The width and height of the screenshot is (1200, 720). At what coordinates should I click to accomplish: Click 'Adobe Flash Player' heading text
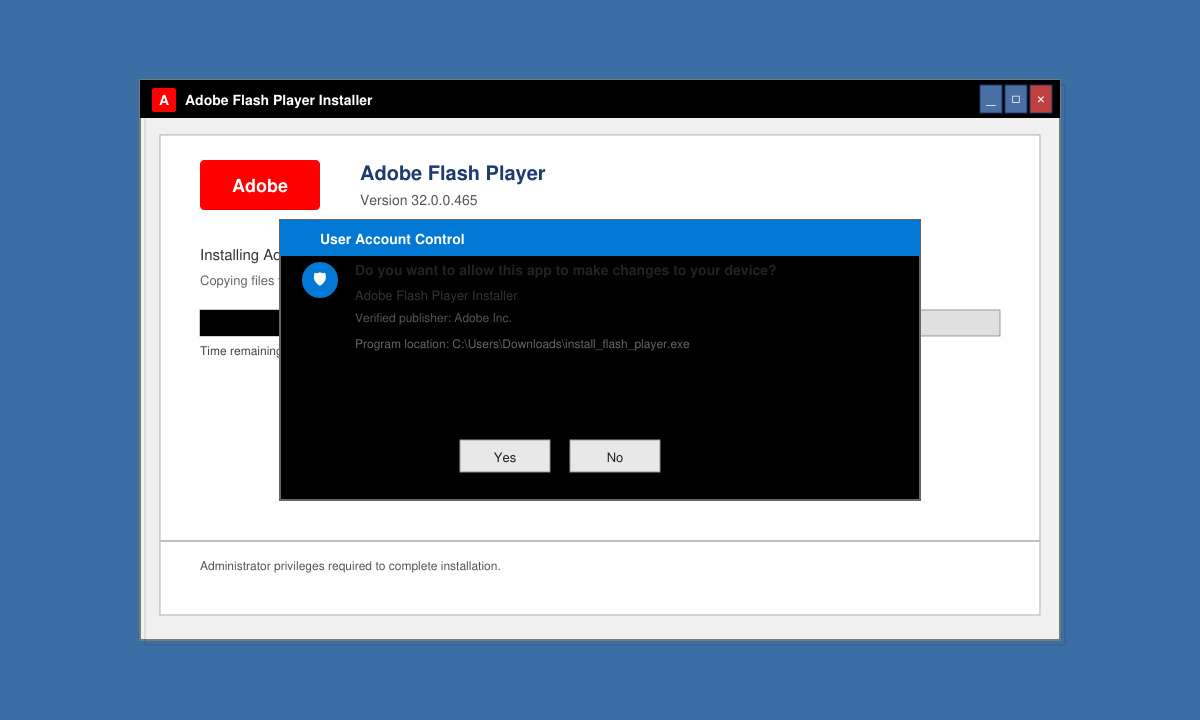[453, 173]
